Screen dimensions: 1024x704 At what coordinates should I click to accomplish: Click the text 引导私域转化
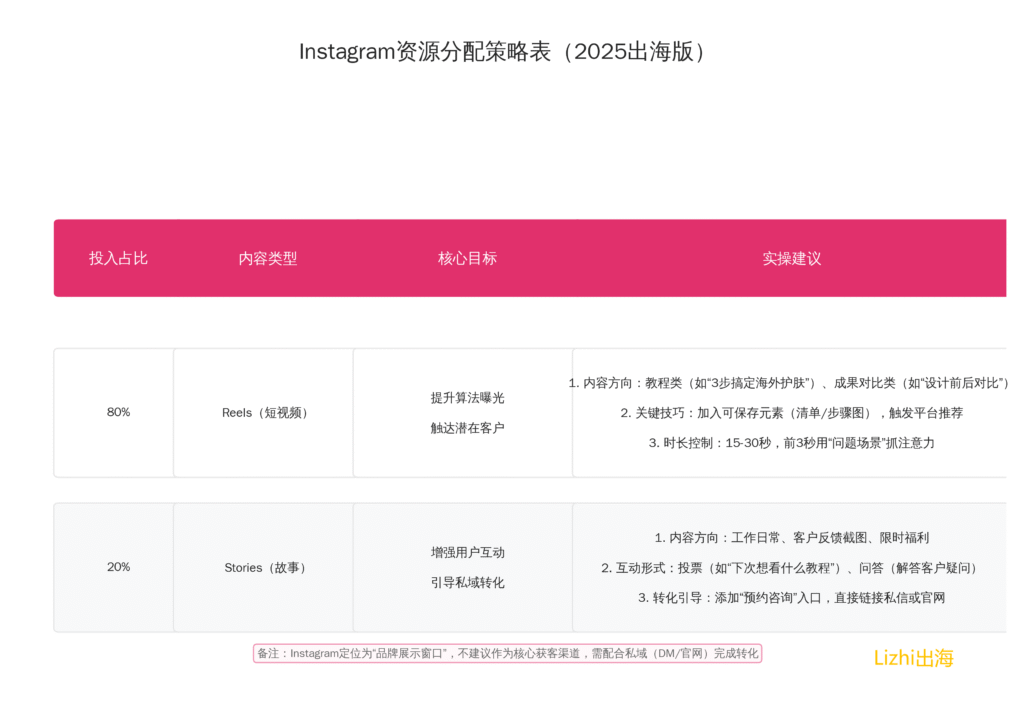[467, 583]
